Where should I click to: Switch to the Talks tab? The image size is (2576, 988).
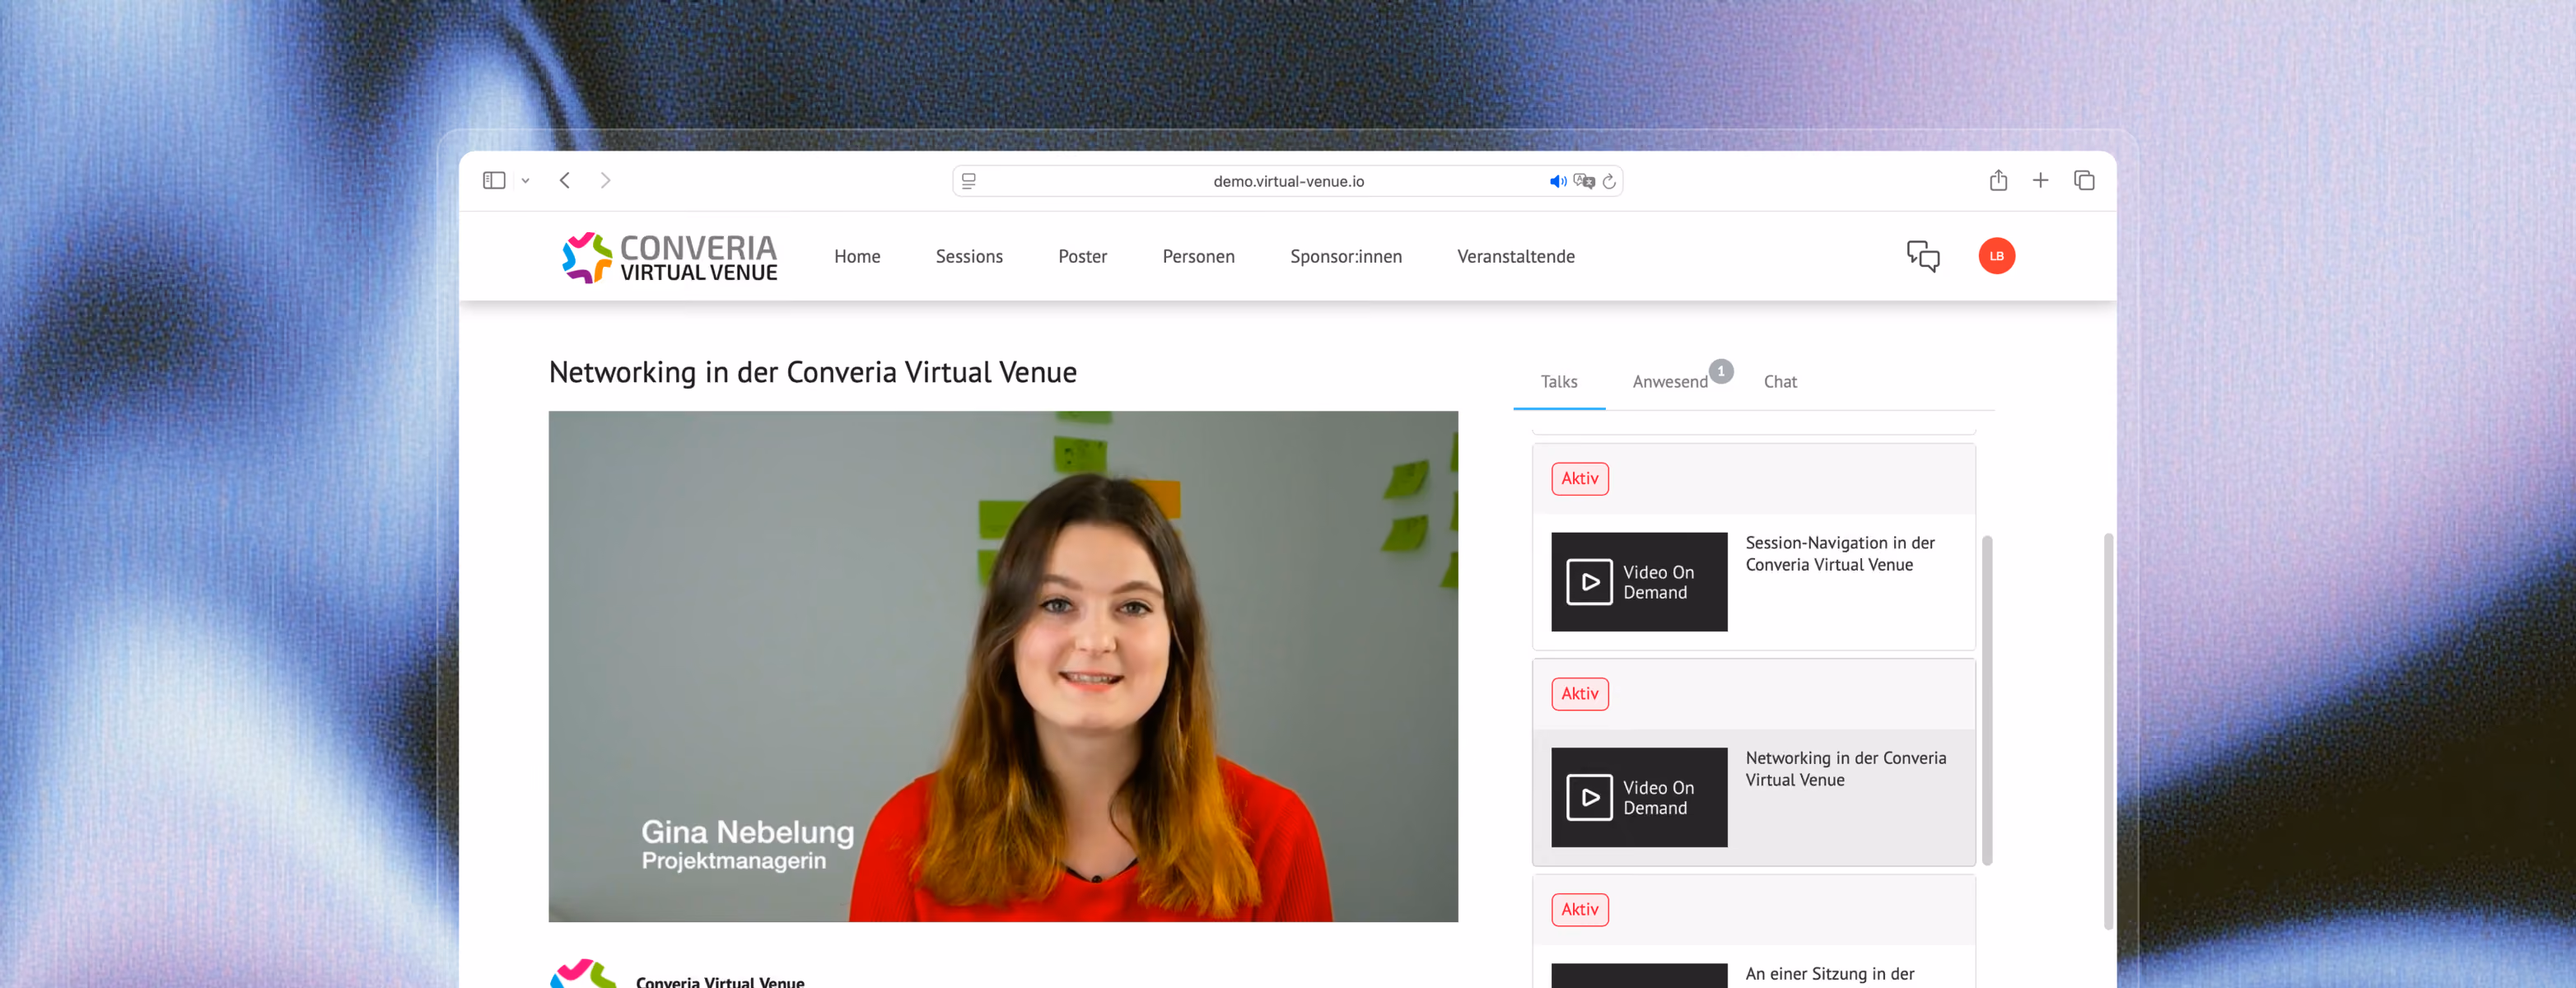coord(1559,381)
